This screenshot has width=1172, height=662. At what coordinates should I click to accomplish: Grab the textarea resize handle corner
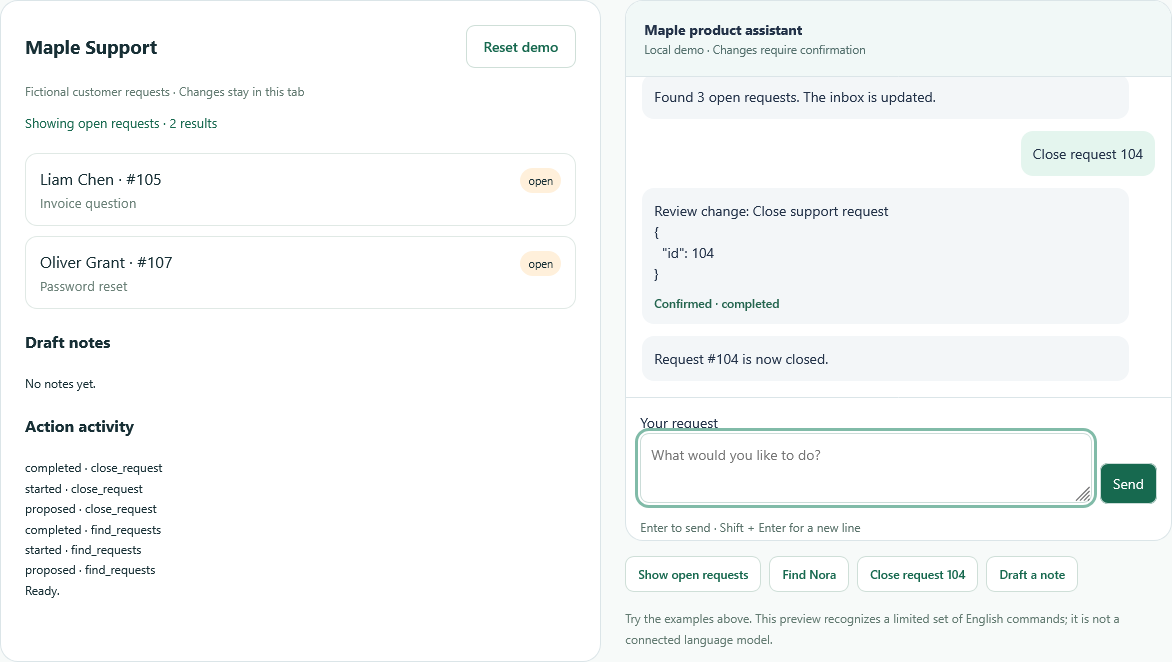pyautogui.click(x=1082, y=493)
